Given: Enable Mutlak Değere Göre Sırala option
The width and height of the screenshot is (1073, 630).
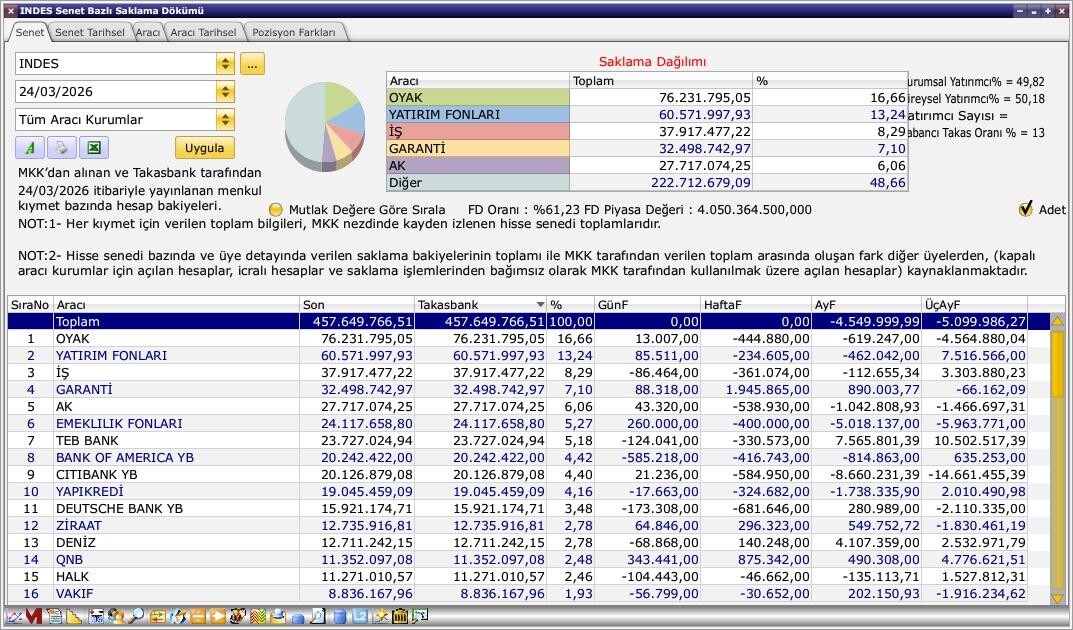Looking at the screenshot, I should click(276, 210).
